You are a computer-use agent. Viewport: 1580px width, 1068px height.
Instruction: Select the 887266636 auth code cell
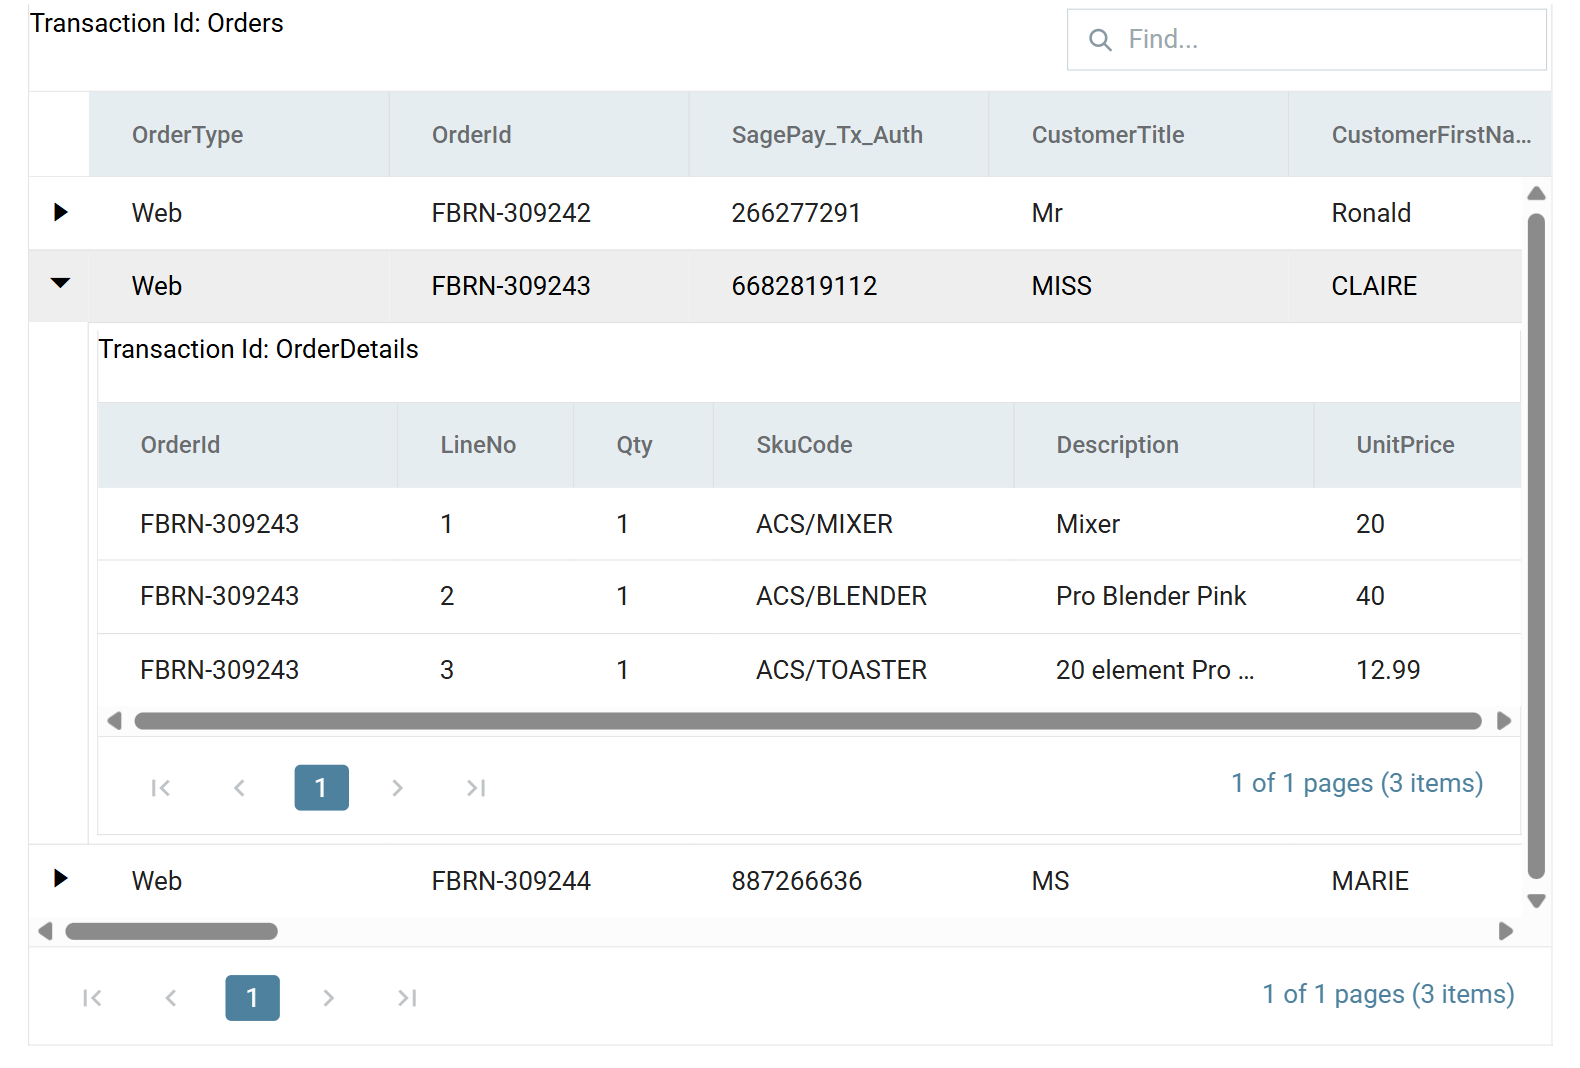pyautogui.click(x=839, y=881)
